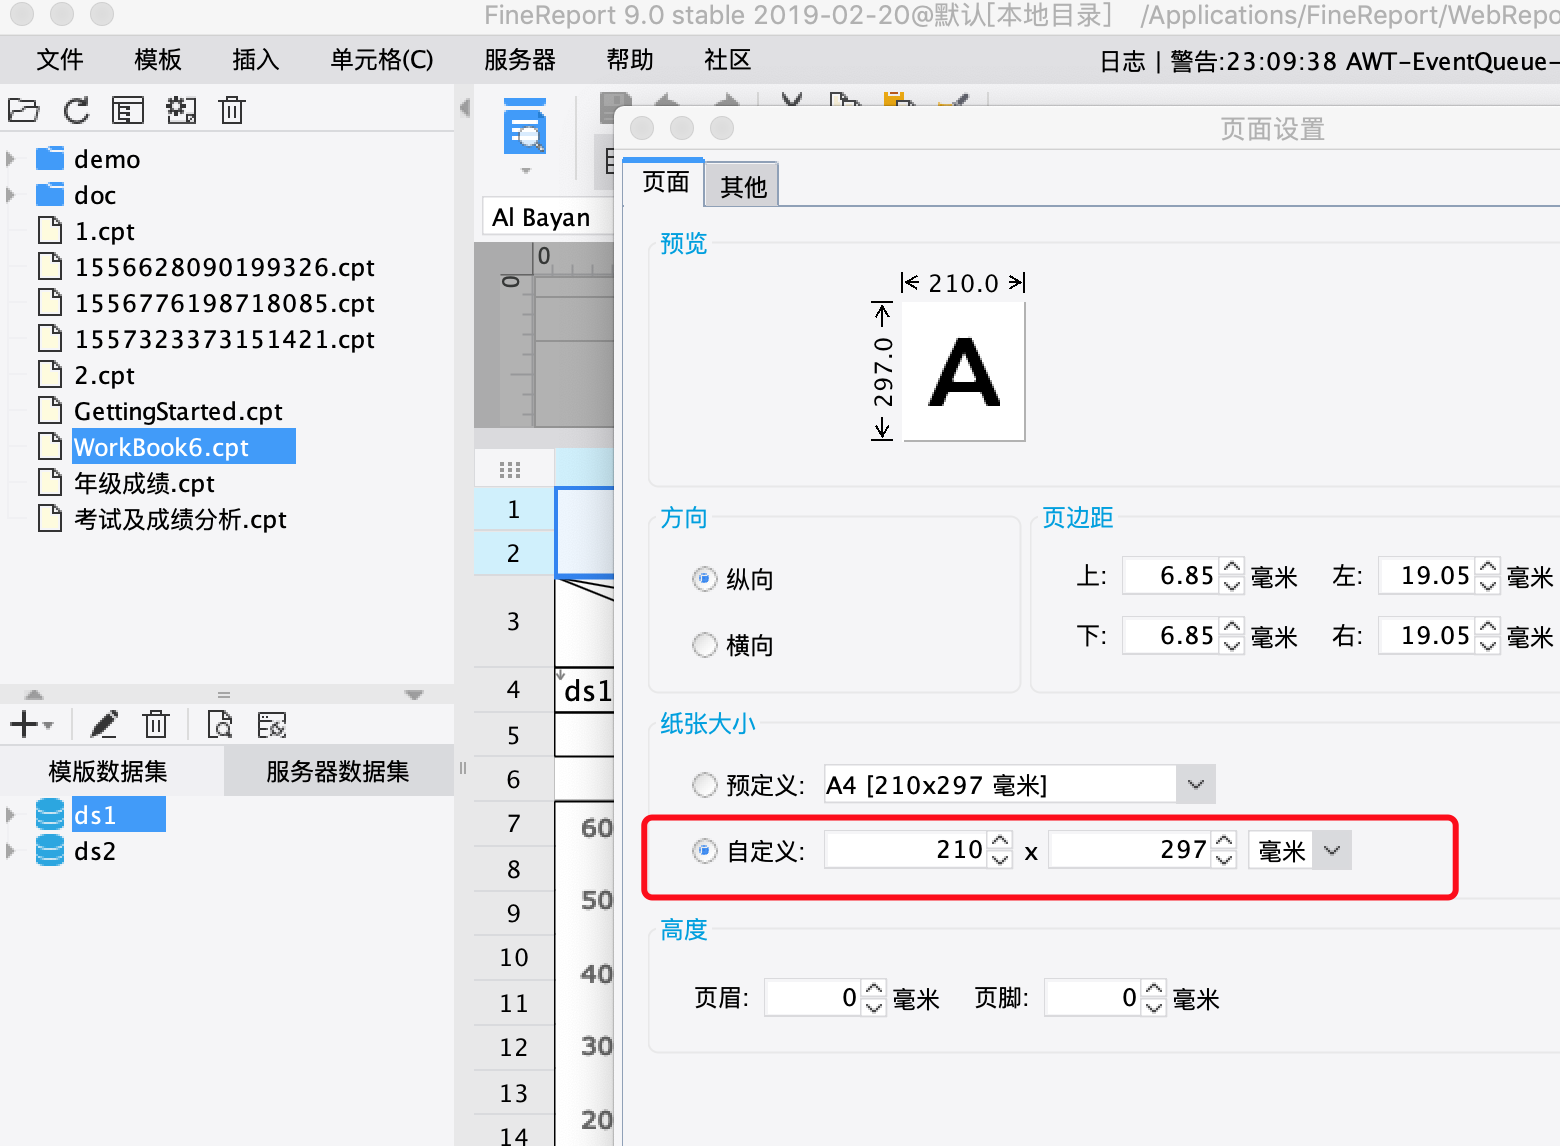Image resolution: width=1560 pixels, height=1146 pixels.
Task: Click the custom height field showing 297
Action: click(x=1130, y=850)
